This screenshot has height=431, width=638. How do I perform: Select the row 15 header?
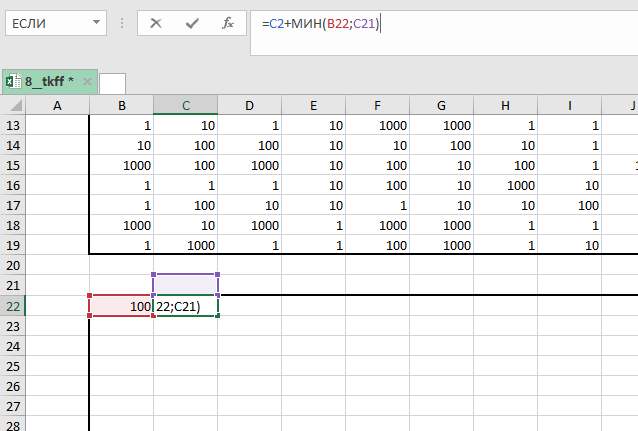[x=13, y=165]
